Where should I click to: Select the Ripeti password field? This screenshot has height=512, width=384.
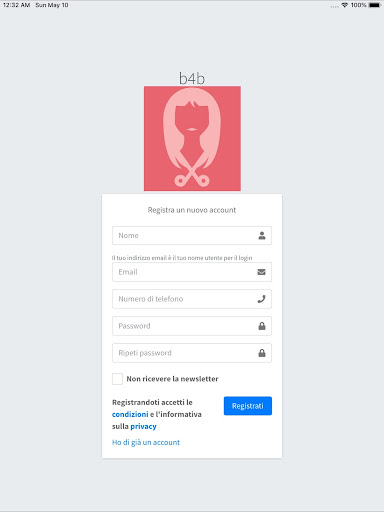pos(192,353)
